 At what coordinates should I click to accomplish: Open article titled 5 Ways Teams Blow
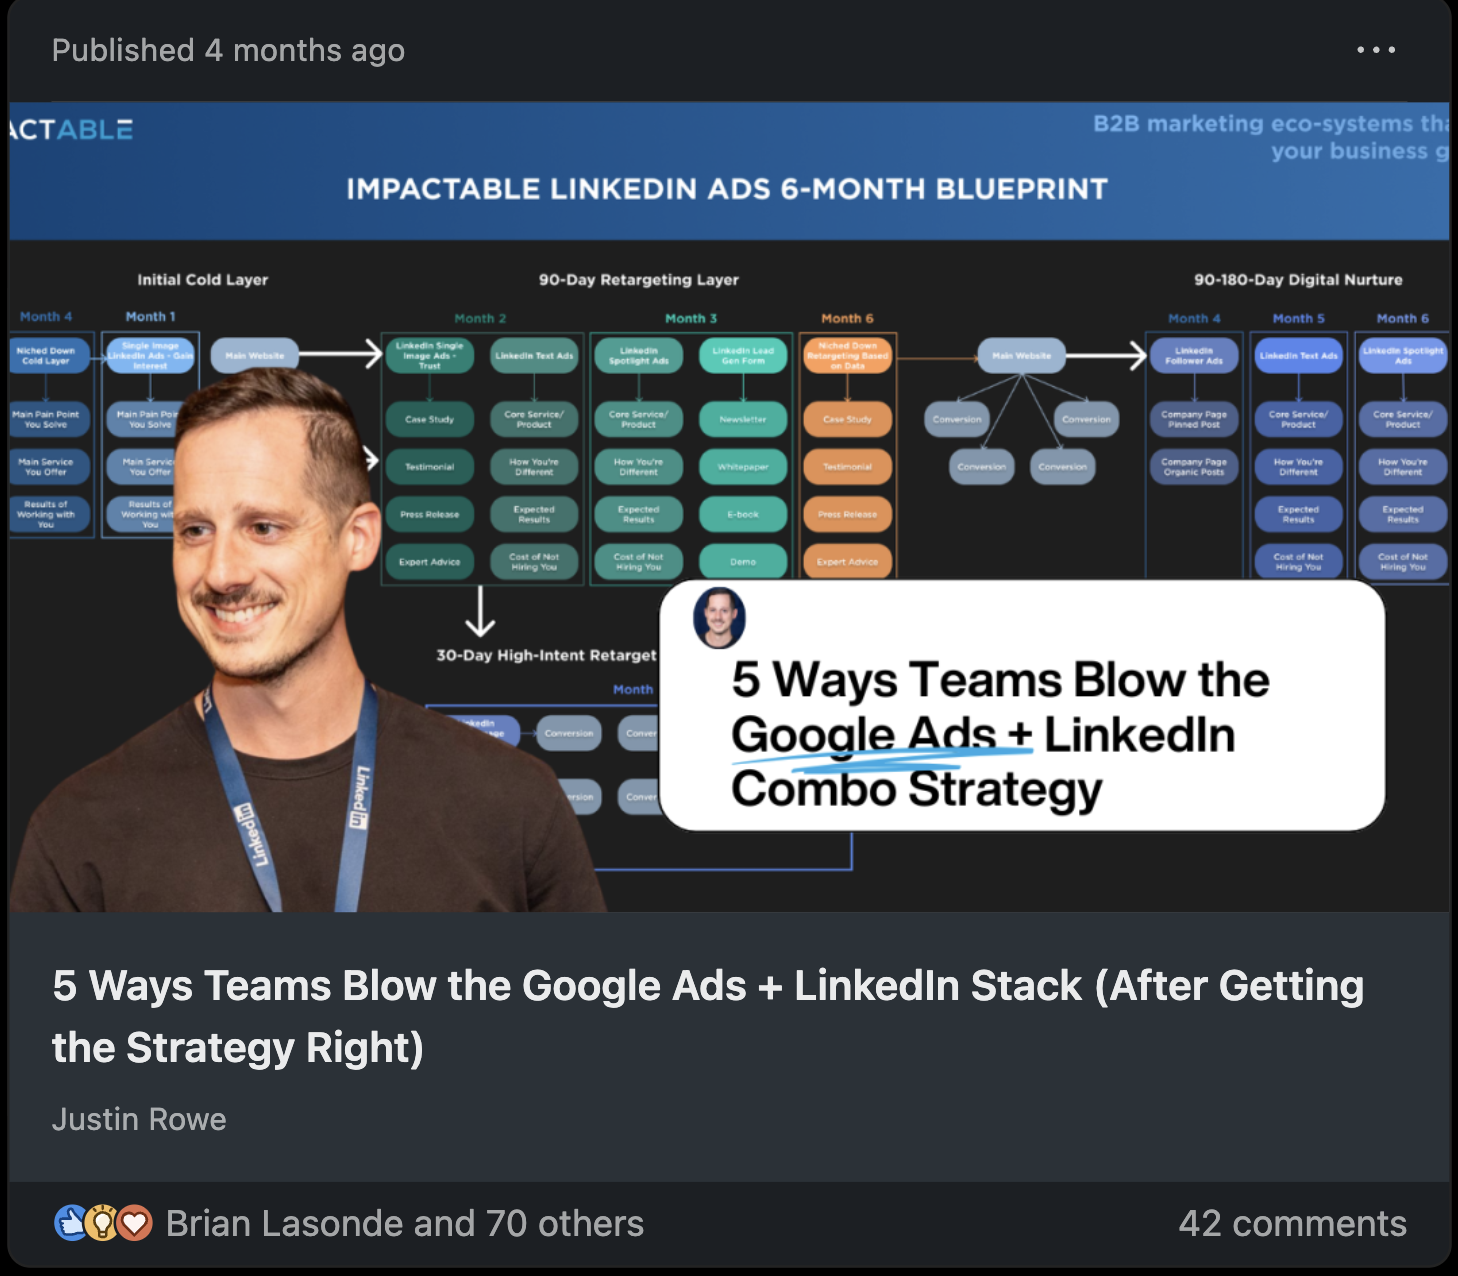708,1016
